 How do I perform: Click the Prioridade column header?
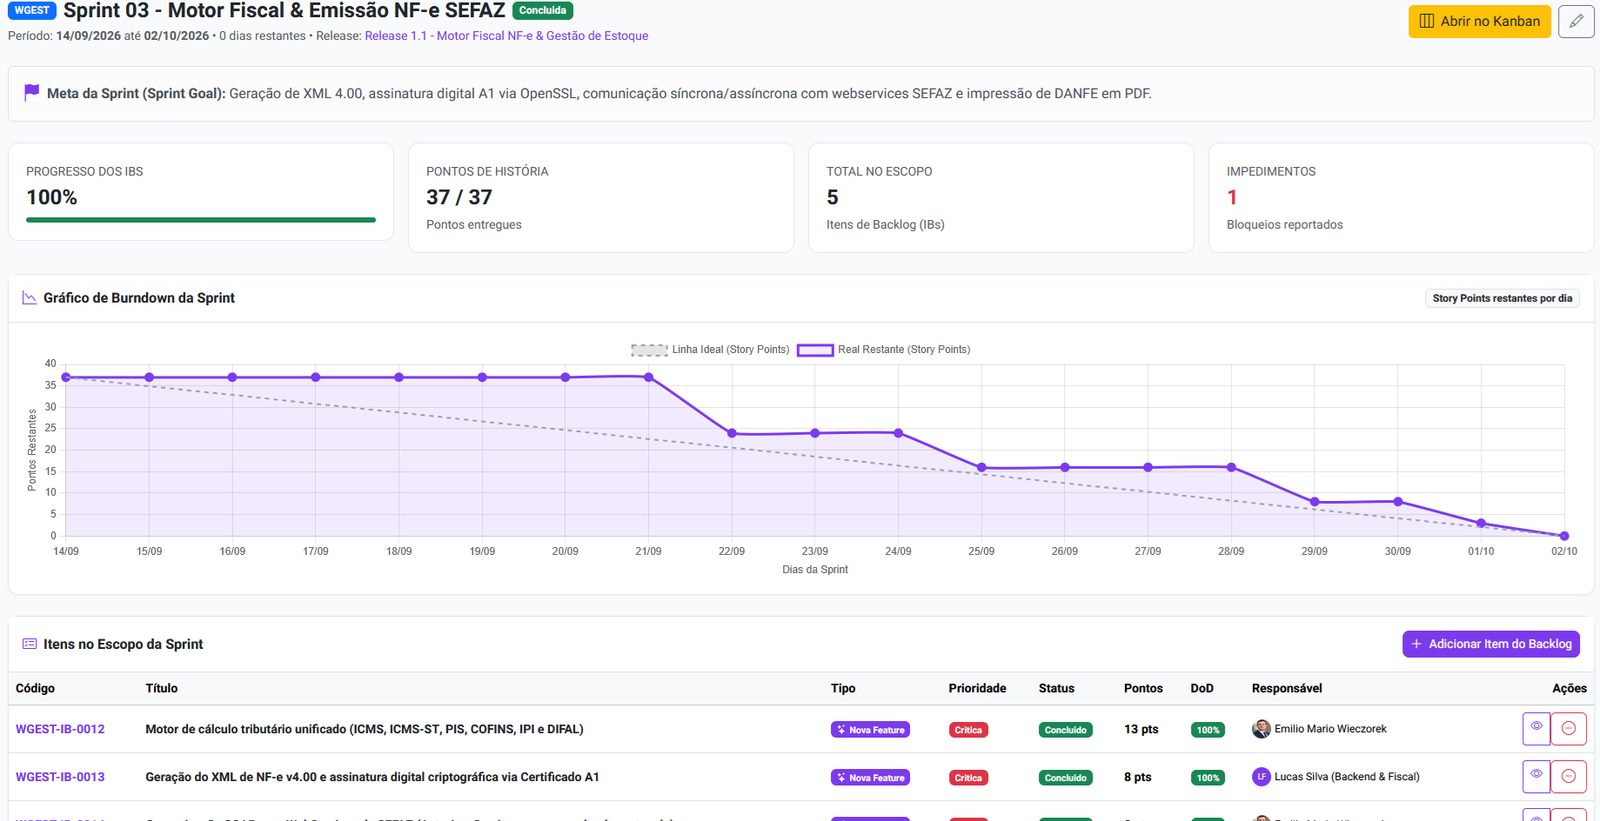[x=977, y=688]
